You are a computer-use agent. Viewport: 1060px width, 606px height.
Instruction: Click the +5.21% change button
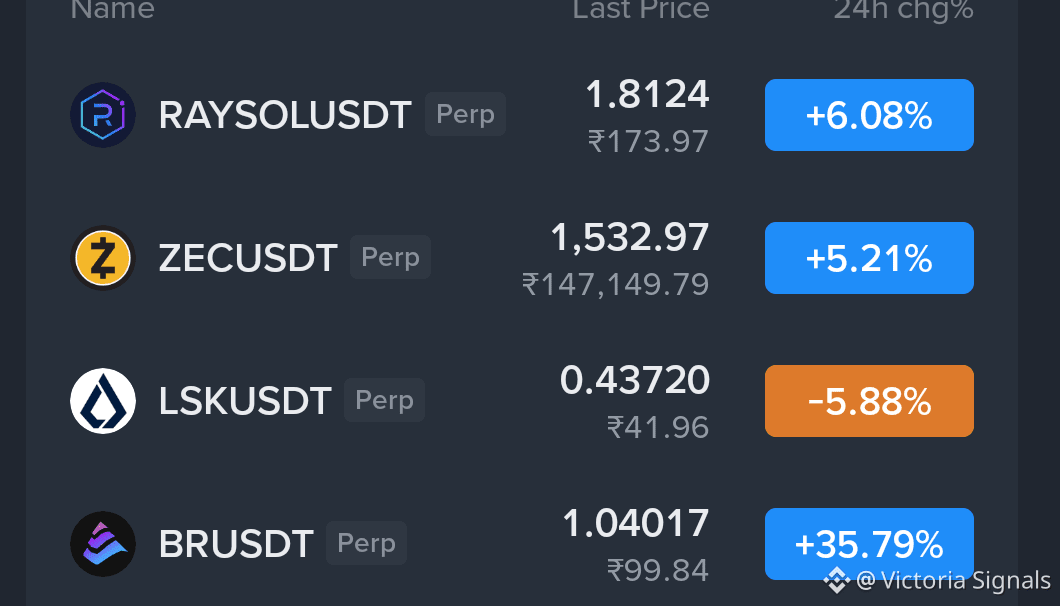pos(869,258)
